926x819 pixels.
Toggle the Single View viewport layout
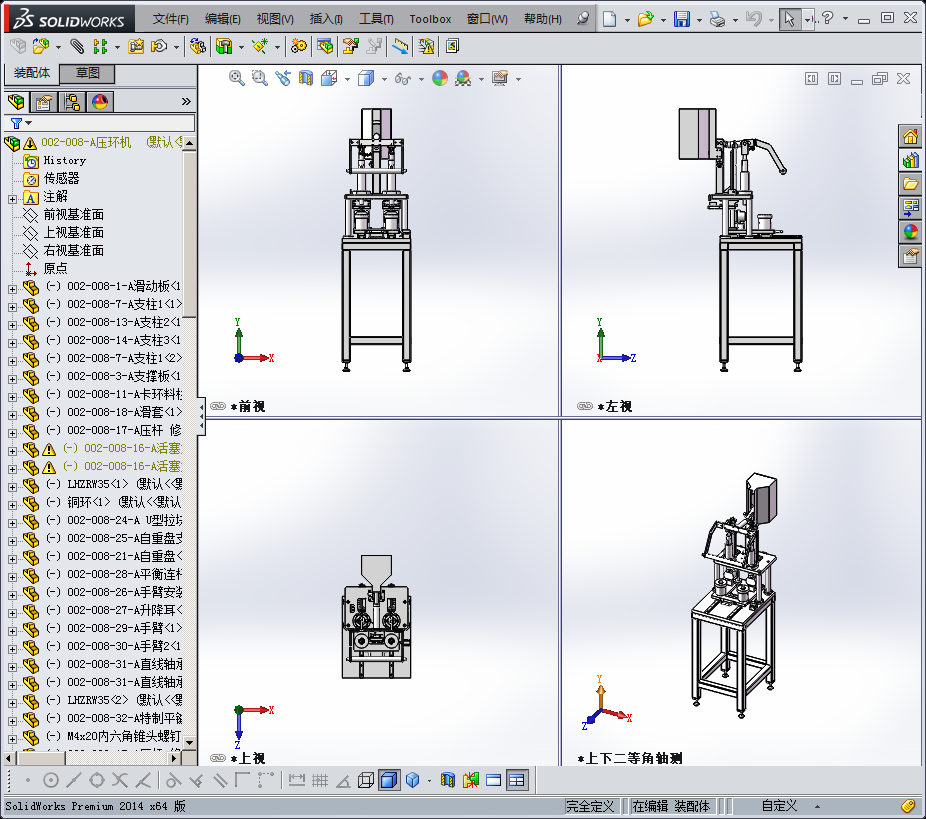(x=493, y=780)
